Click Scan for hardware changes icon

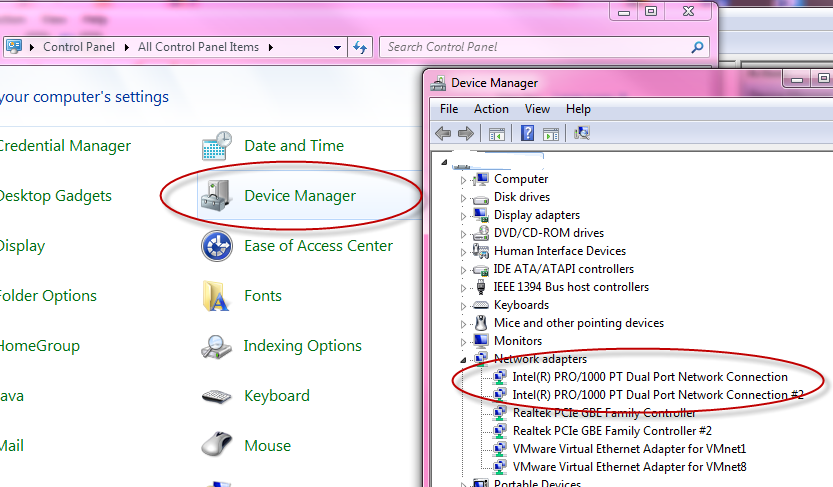(x=582, y=133)
